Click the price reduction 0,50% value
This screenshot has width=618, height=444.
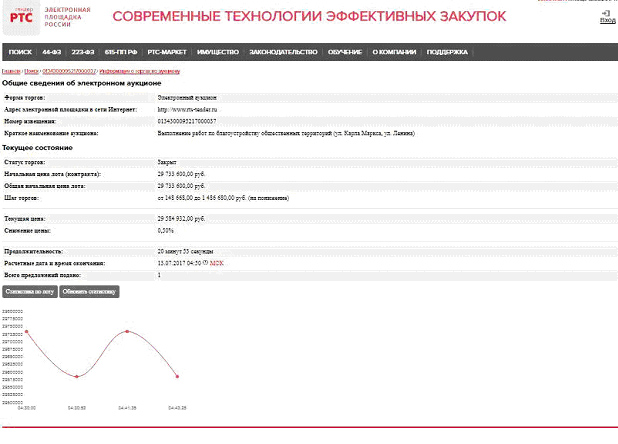pyautogui.click(x=166, y=230)
